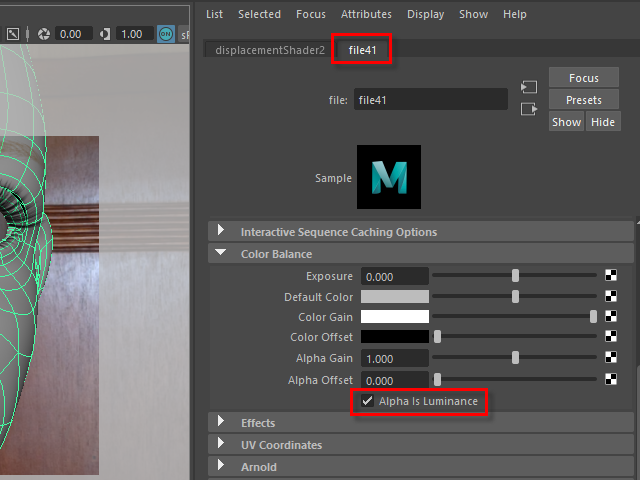Click the Exposure map checker icon

610,276
